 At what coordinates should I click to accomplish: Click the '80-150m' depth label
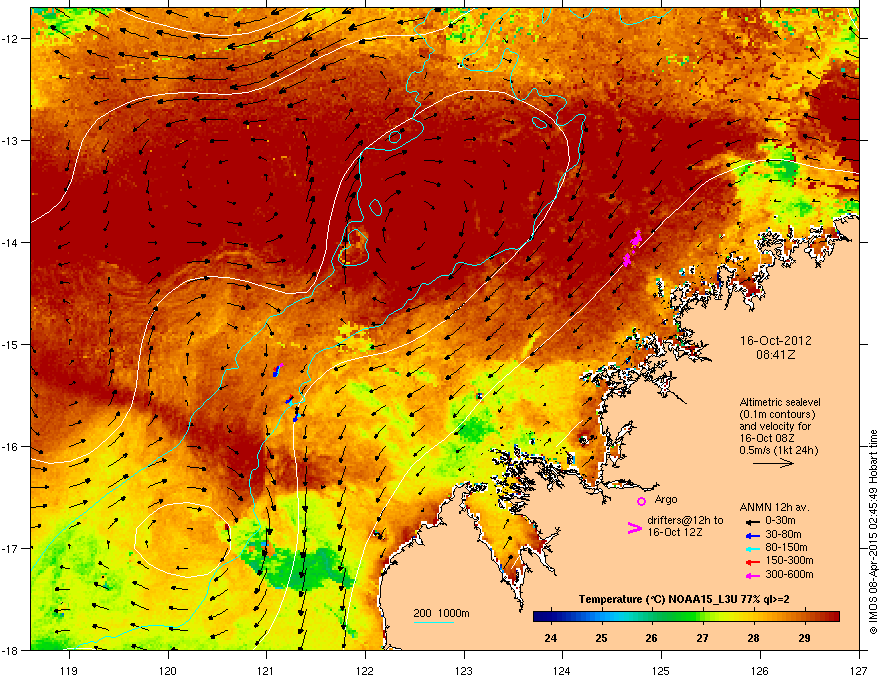[786, 547]
